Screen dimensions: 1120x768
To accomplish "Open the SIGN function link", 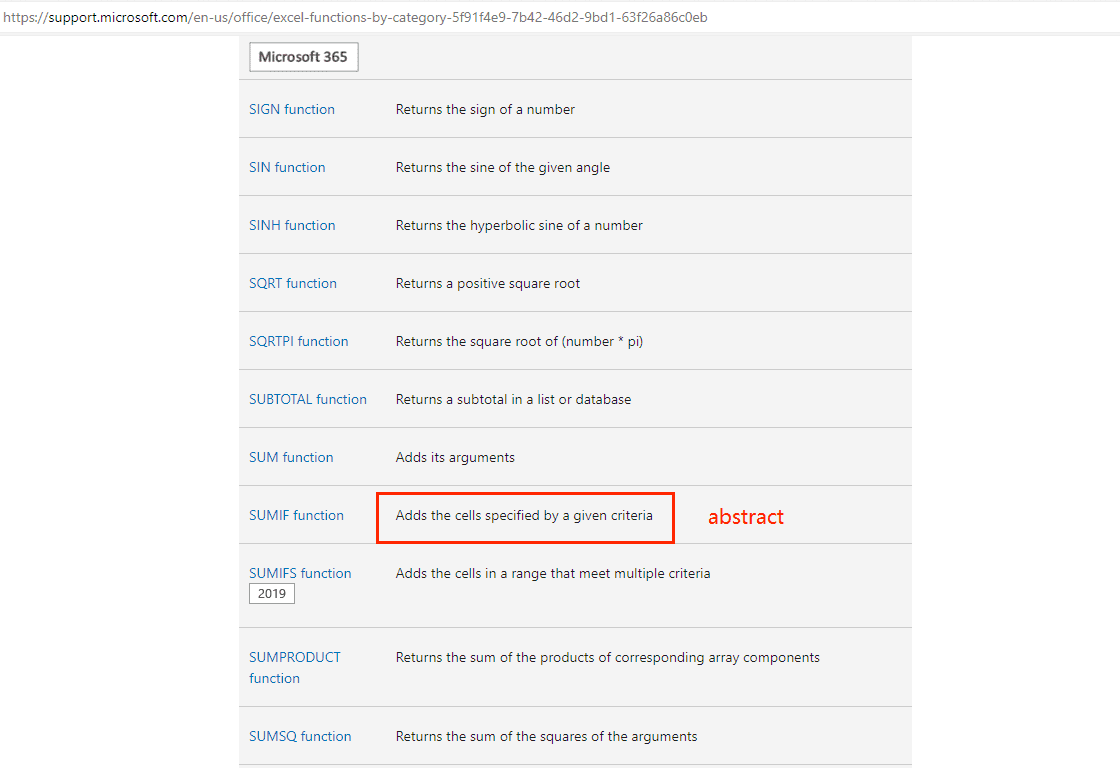I will point(291,109).
